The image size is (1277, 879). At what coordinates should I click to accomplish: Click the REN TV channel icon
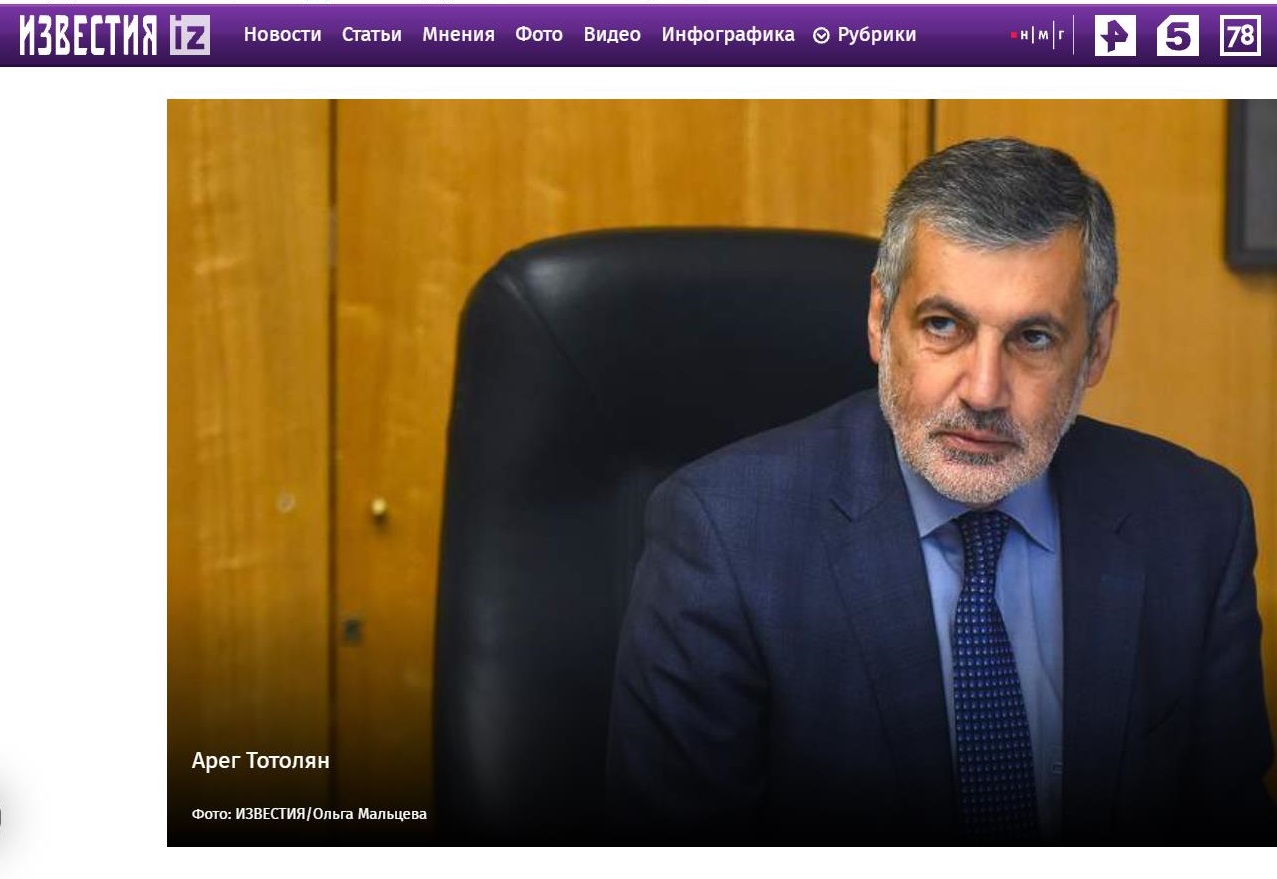tap(1115, 36)
